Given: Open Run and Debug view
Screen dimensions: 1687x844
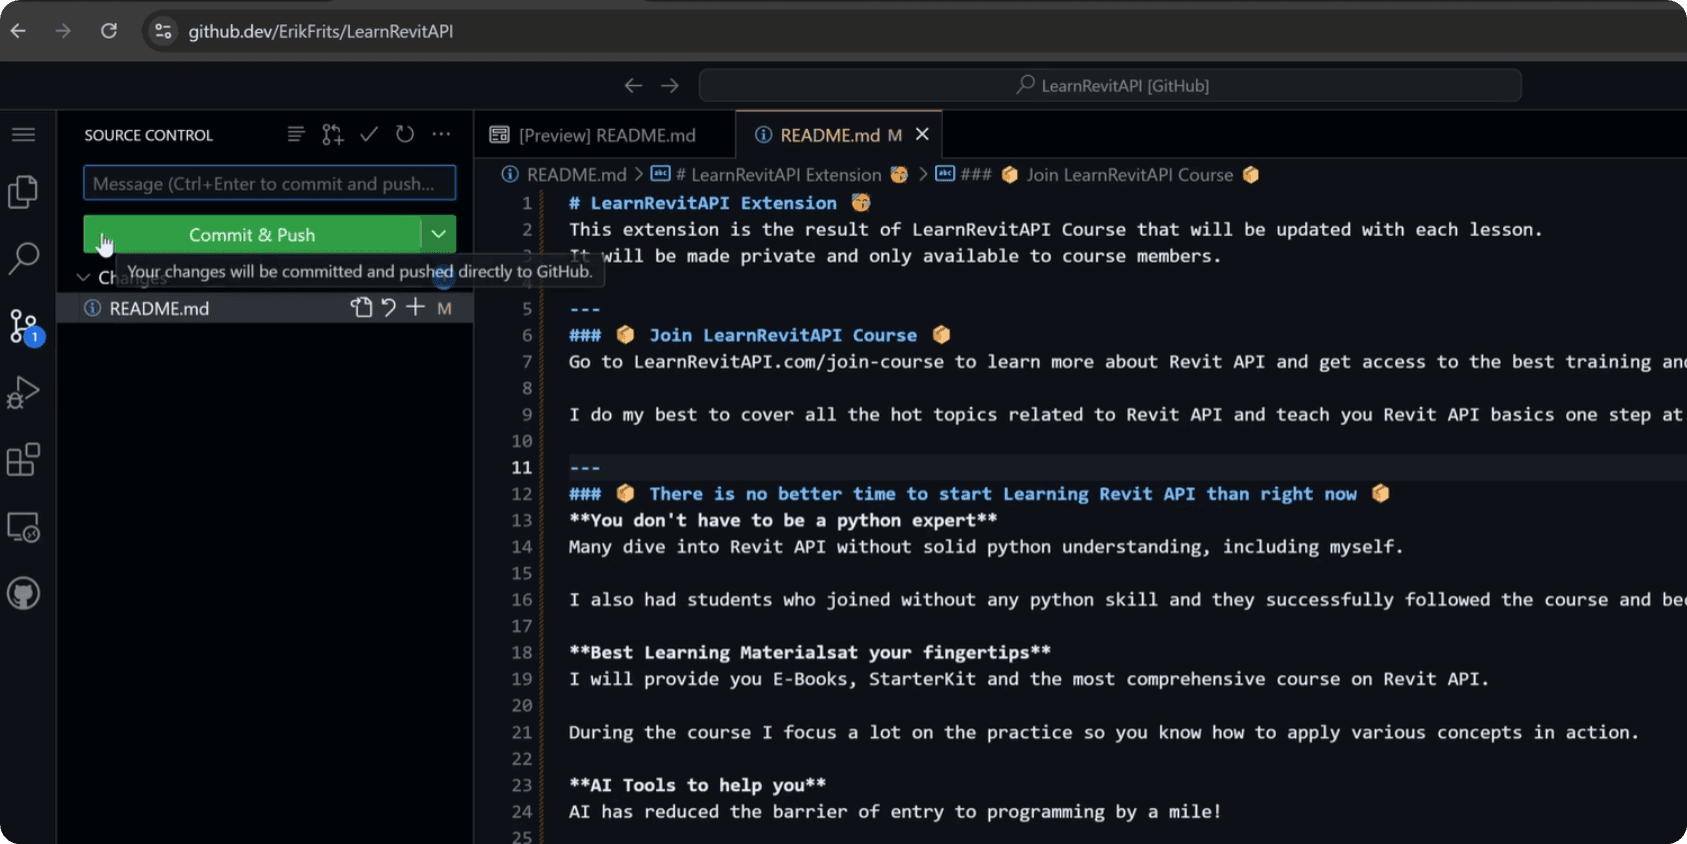Looking at the screenshot, I should pos(23,392).
